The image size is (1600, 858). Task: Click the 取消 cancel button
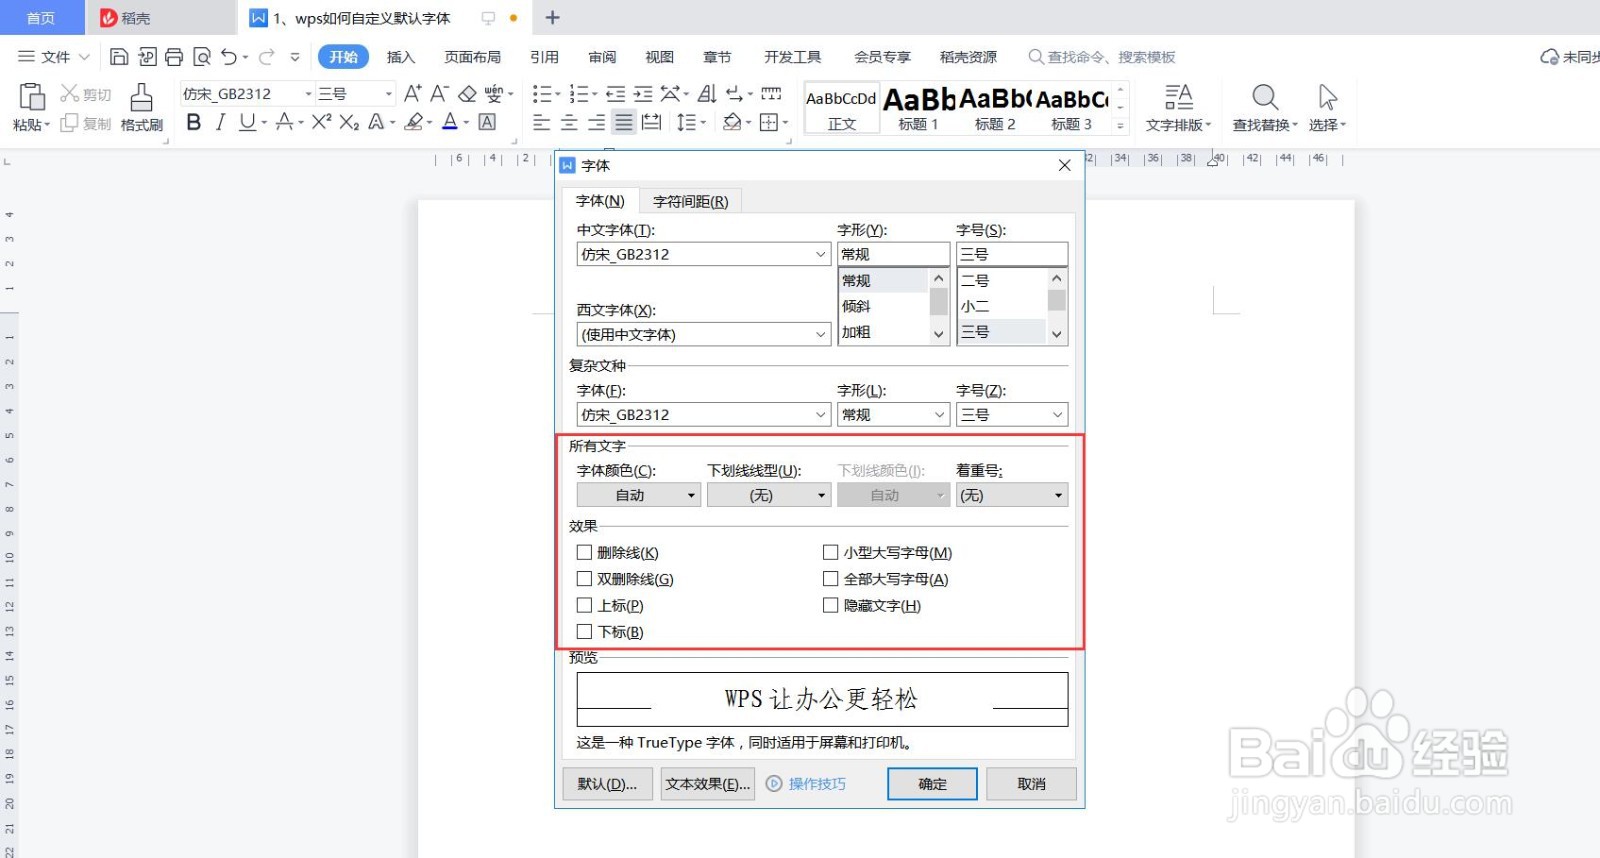[x=1031, y=784]
